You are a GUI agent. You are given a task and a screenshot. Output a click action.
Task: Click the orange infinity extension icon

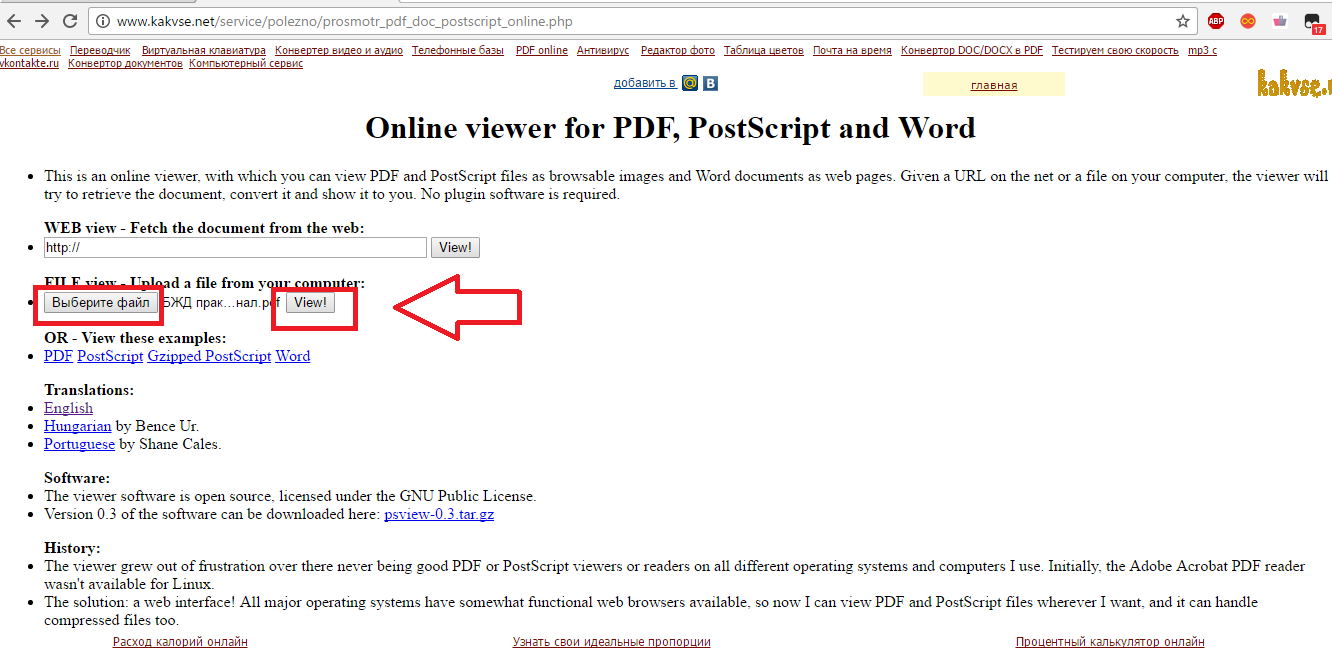tap(1247, 21)
